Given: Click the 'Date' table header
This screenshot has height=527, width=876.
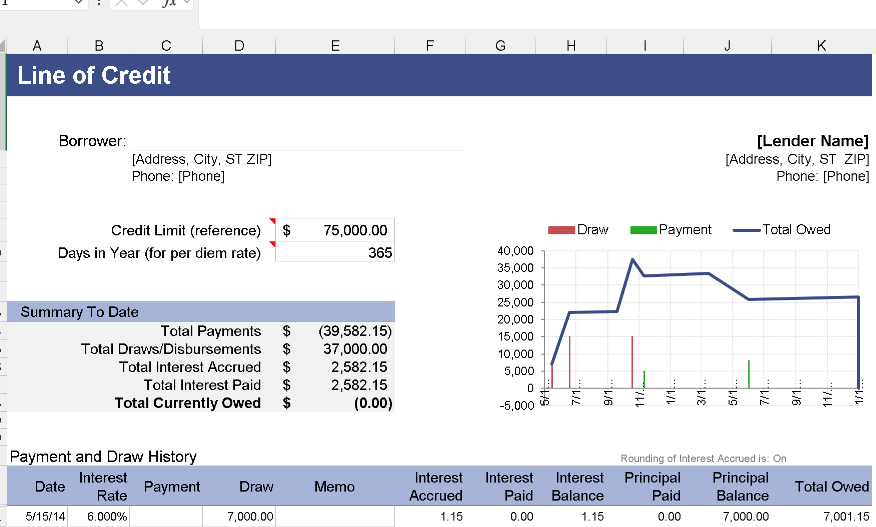Looking at the screenshot, I should click(x=50, y=487).
